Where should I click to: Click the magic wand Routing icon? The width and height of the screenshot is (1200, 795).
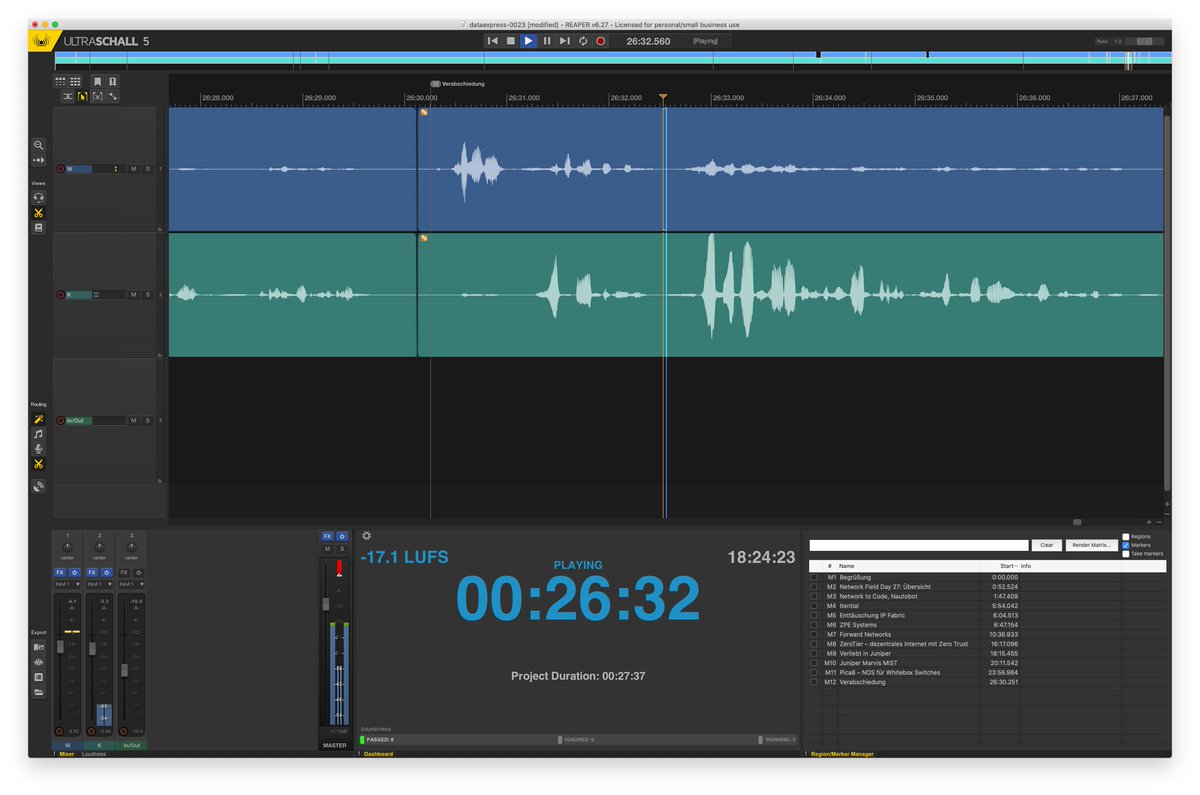point(38,419)
